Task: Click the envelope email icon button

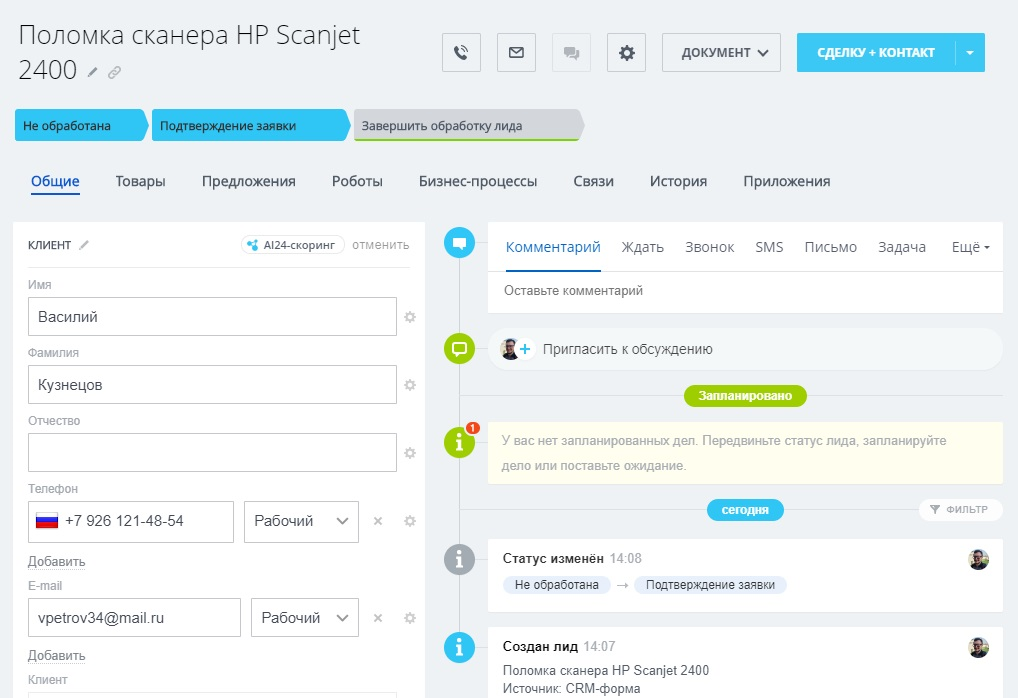Action: tap(516, 53)
